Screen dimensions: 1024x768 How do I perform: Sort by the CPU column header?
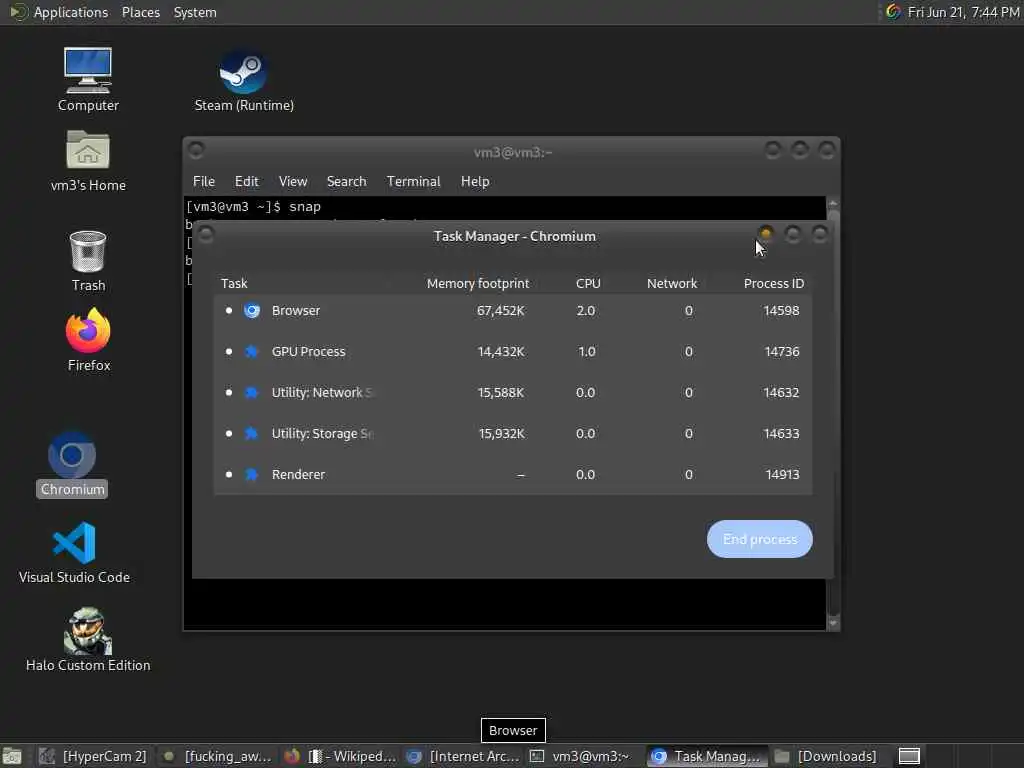[x=588, y=283]
